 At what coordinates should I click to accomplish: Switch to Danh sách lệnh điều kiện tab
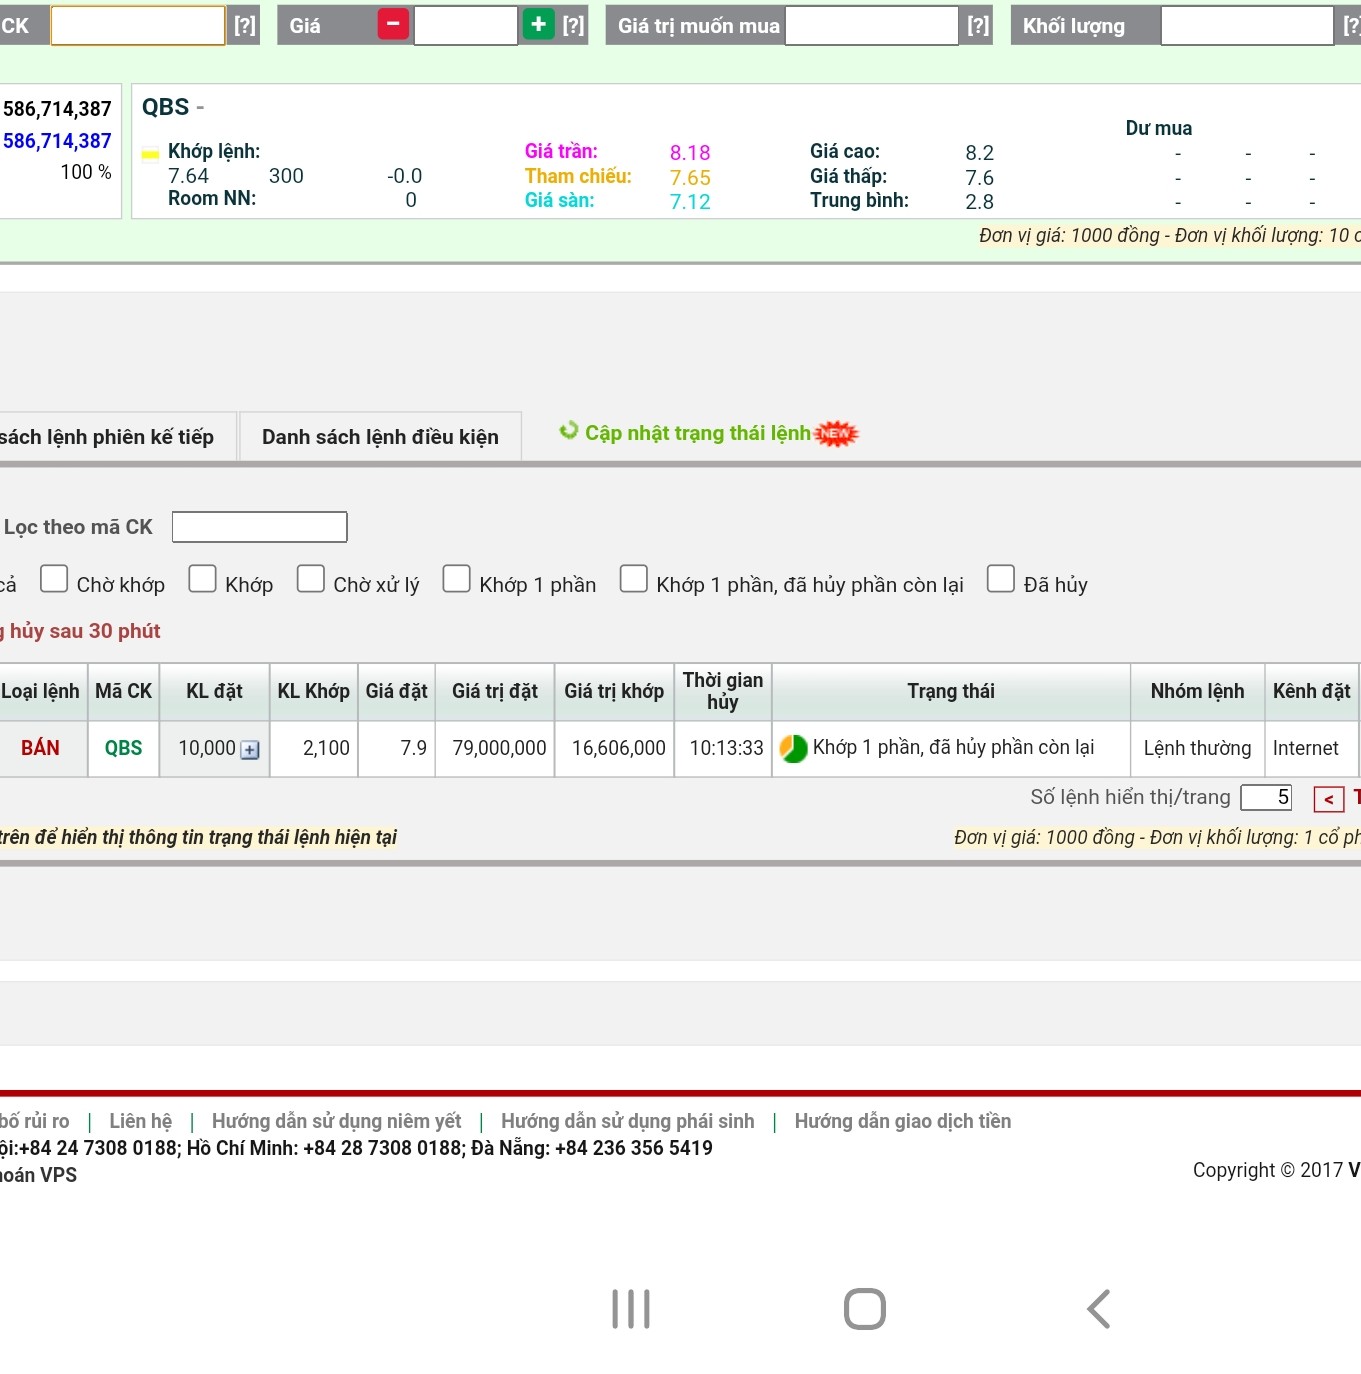point(380,437)
